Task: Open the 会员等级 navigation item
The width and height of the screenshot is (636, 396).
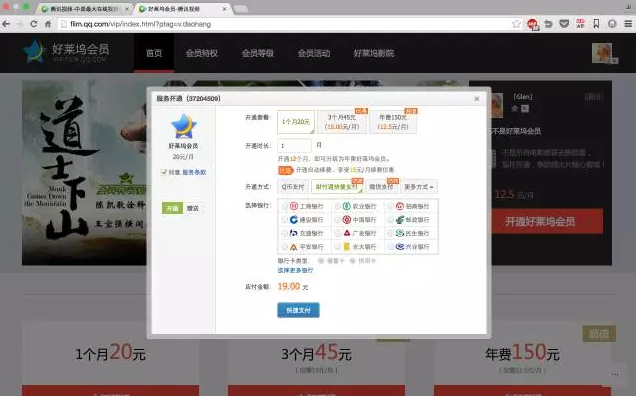Action: tap(258, 53)
